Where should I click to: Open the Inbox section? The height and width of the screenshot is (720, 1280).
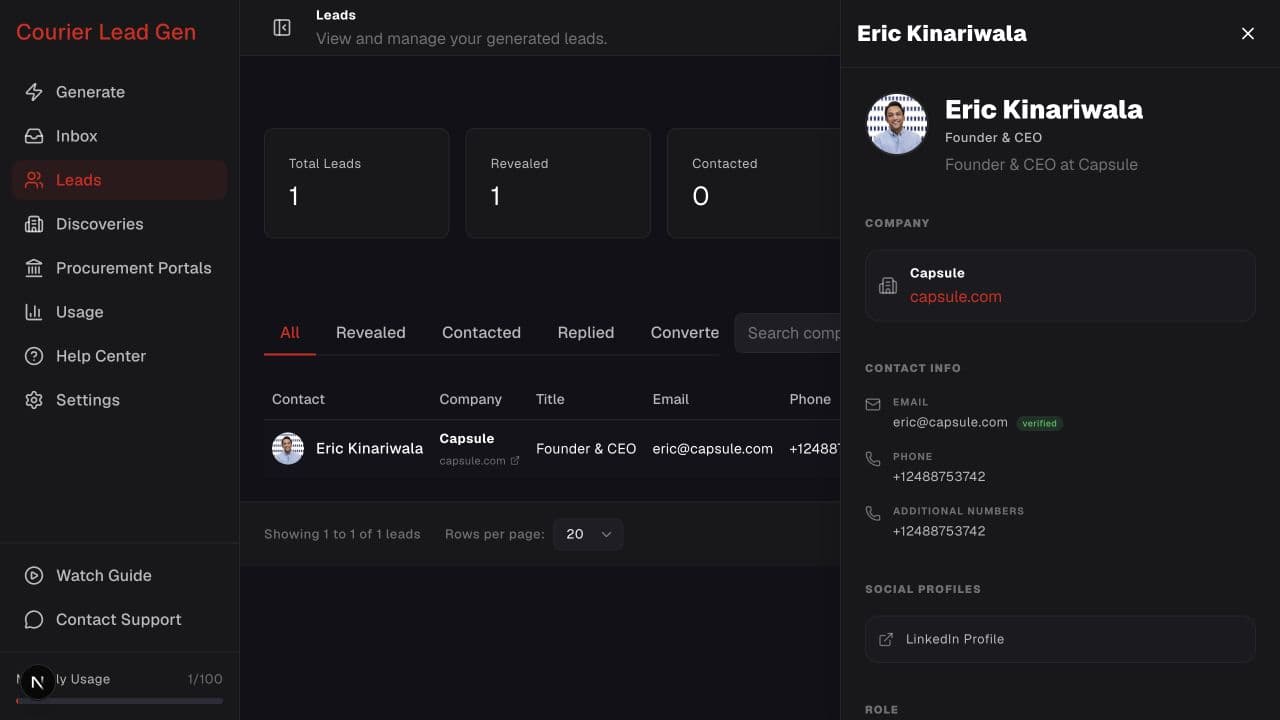click(119, 136)
